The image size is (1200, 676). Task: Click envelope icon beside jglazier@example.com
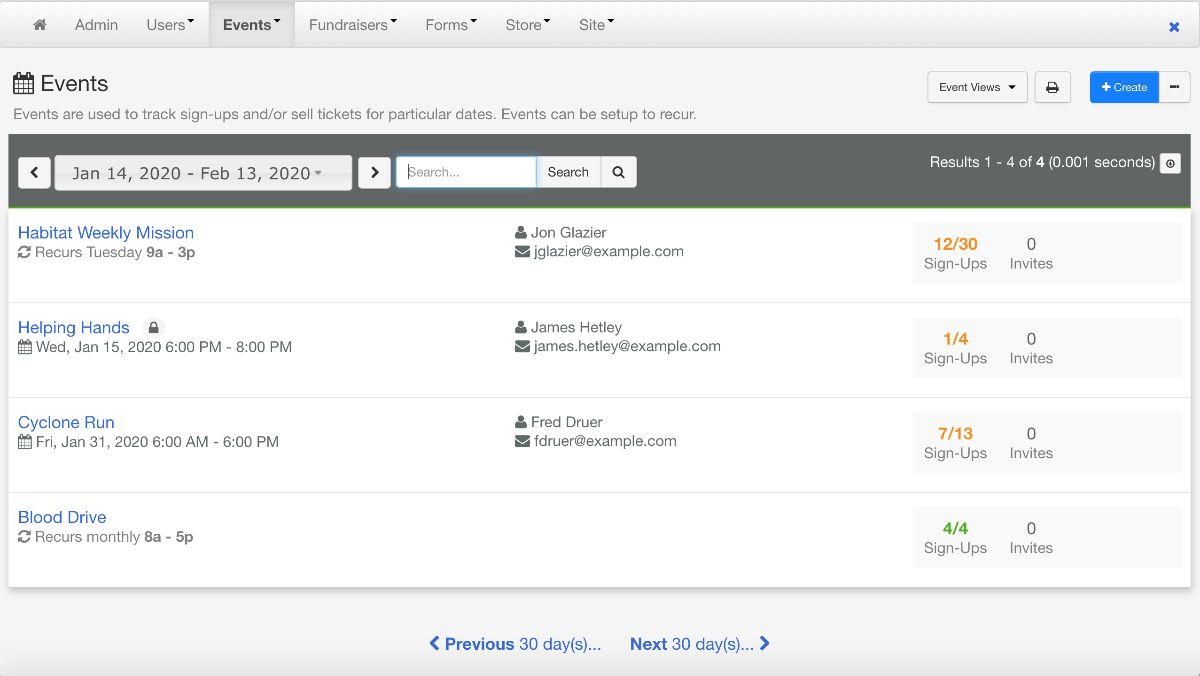(x=522, y=252)
